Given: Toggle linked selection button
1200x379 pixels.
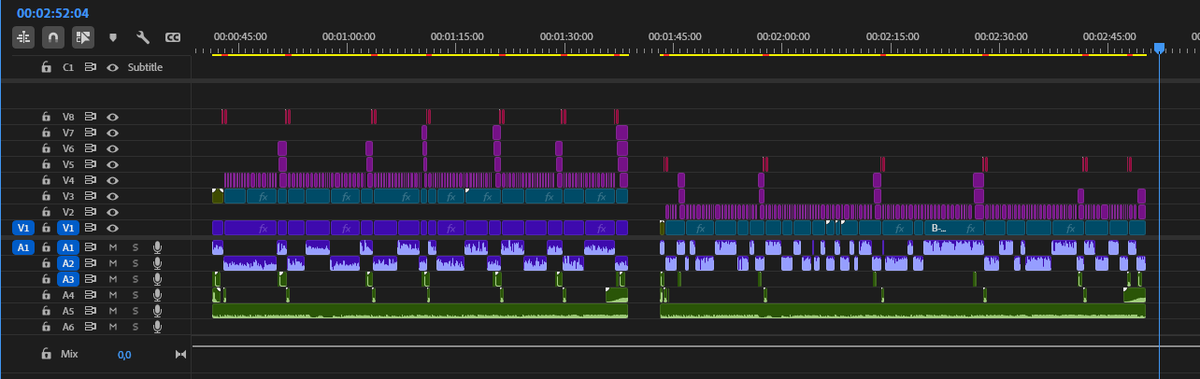Looking at the screenshot, I should coord(82,37).
